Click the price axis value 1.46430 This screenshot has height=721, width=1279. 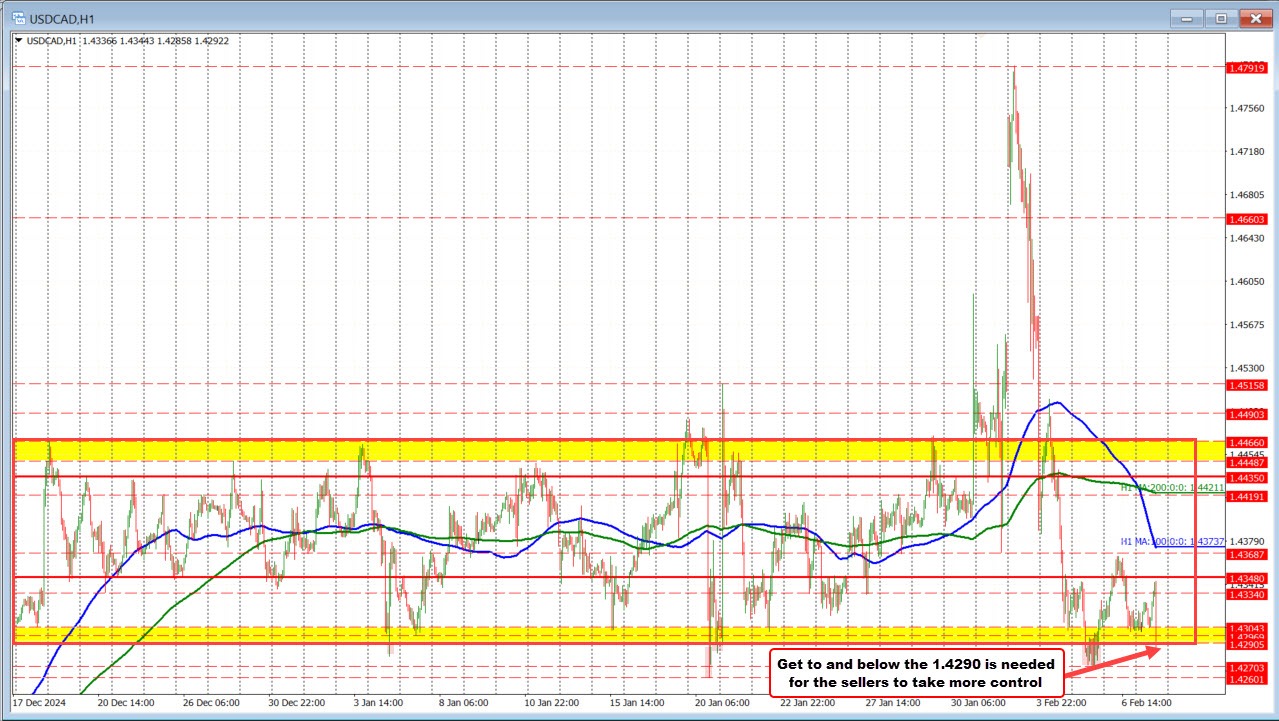(x=1247, y=238)
